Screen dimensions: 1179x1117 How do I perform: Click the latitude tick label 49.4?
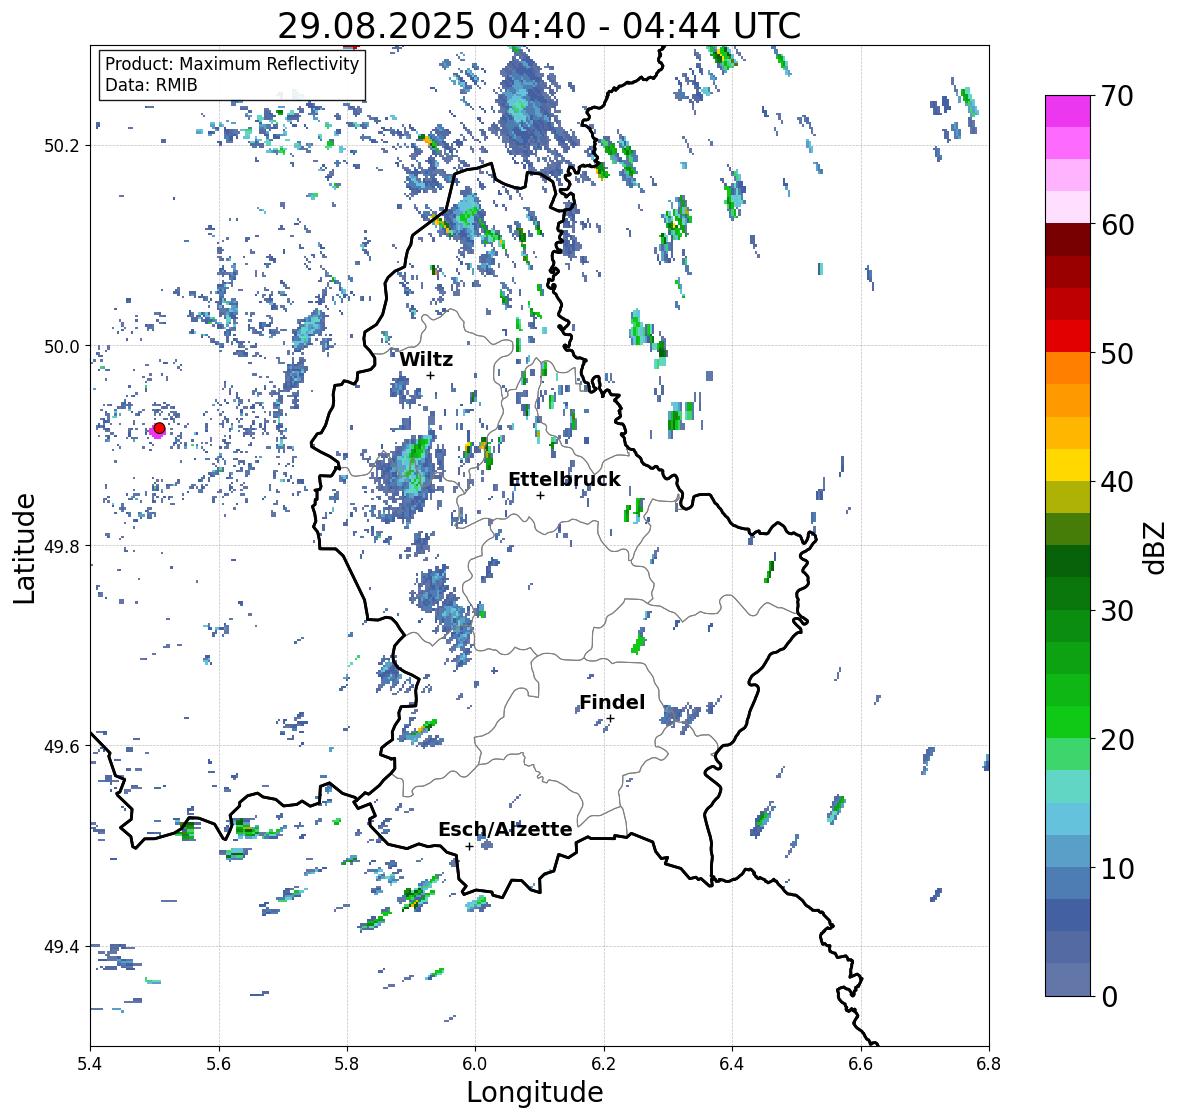[x=62, y=946]
